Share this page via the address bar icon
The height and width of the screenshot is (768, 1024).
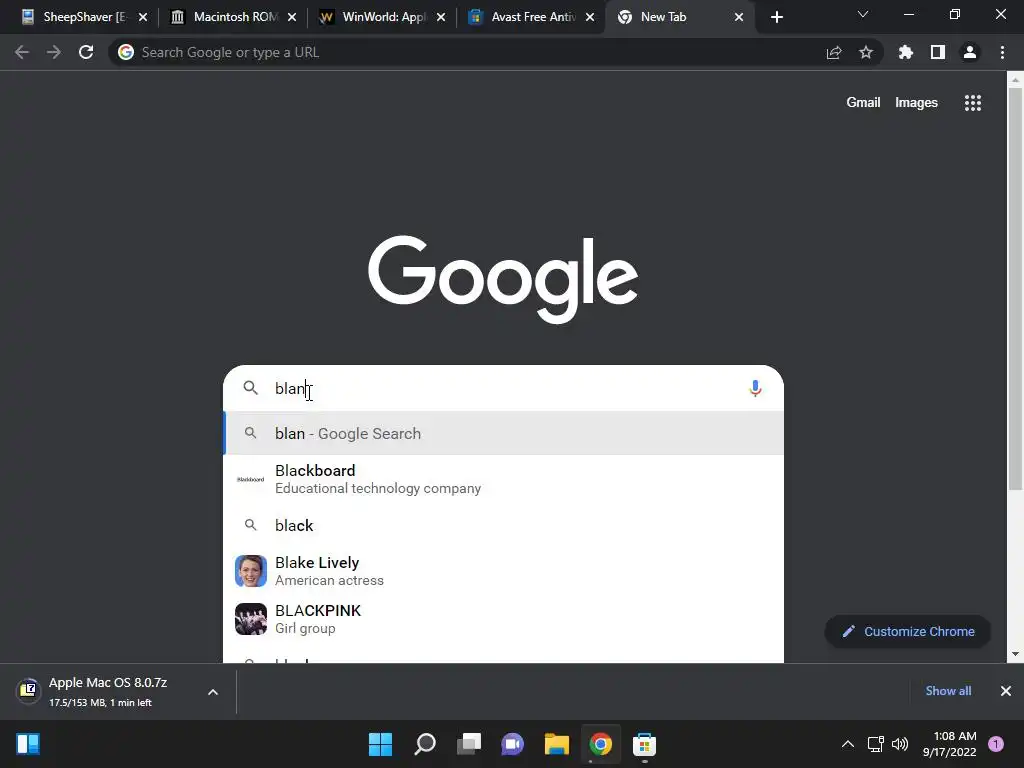(x=834, y=52)
